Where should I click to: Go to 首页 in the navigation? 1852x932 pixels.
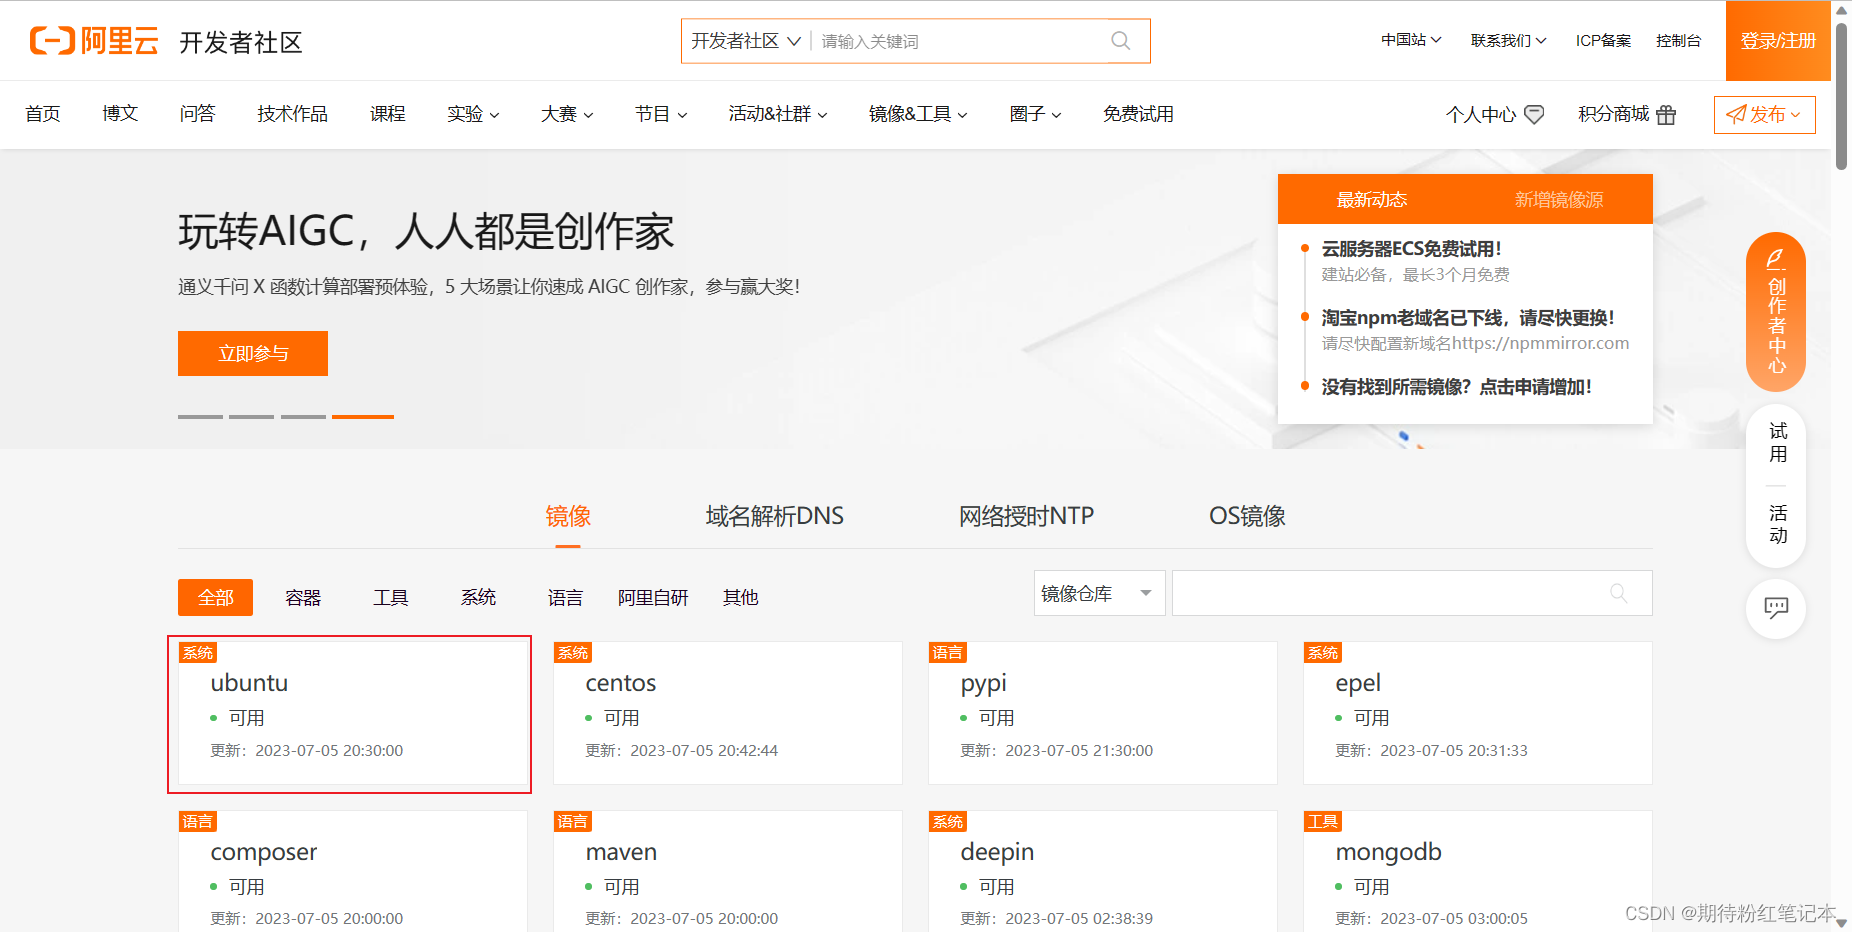tap(43, 114)
